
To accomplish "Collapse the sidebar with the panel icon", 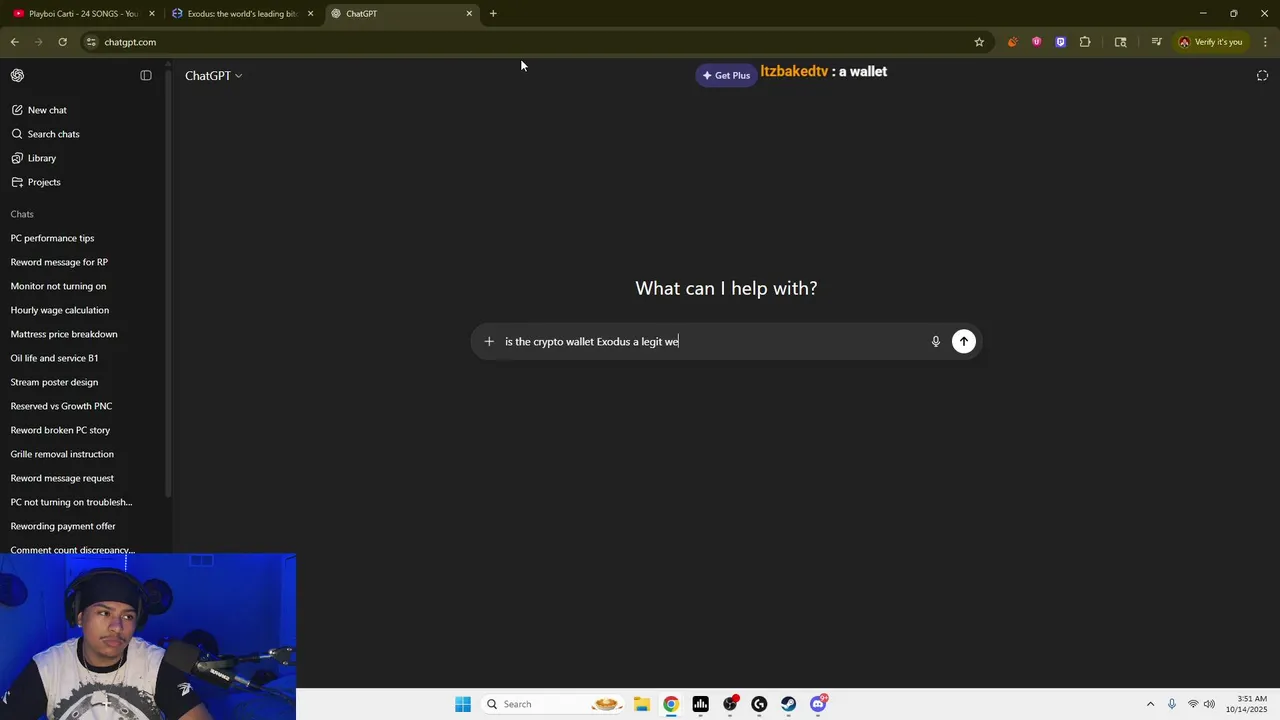I will point(146,75).
